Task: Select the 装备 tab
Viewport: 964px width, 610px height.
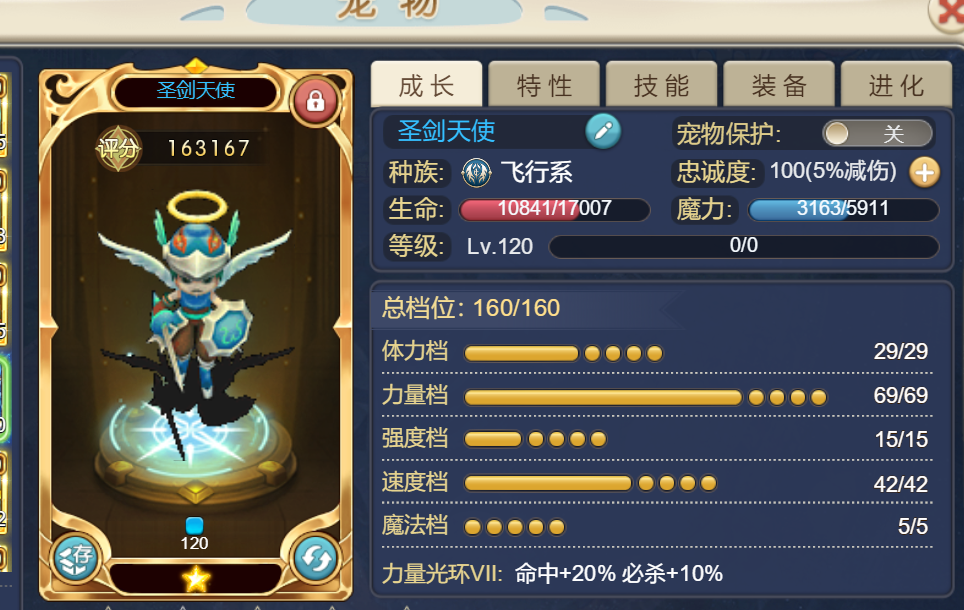Action: 779,85
